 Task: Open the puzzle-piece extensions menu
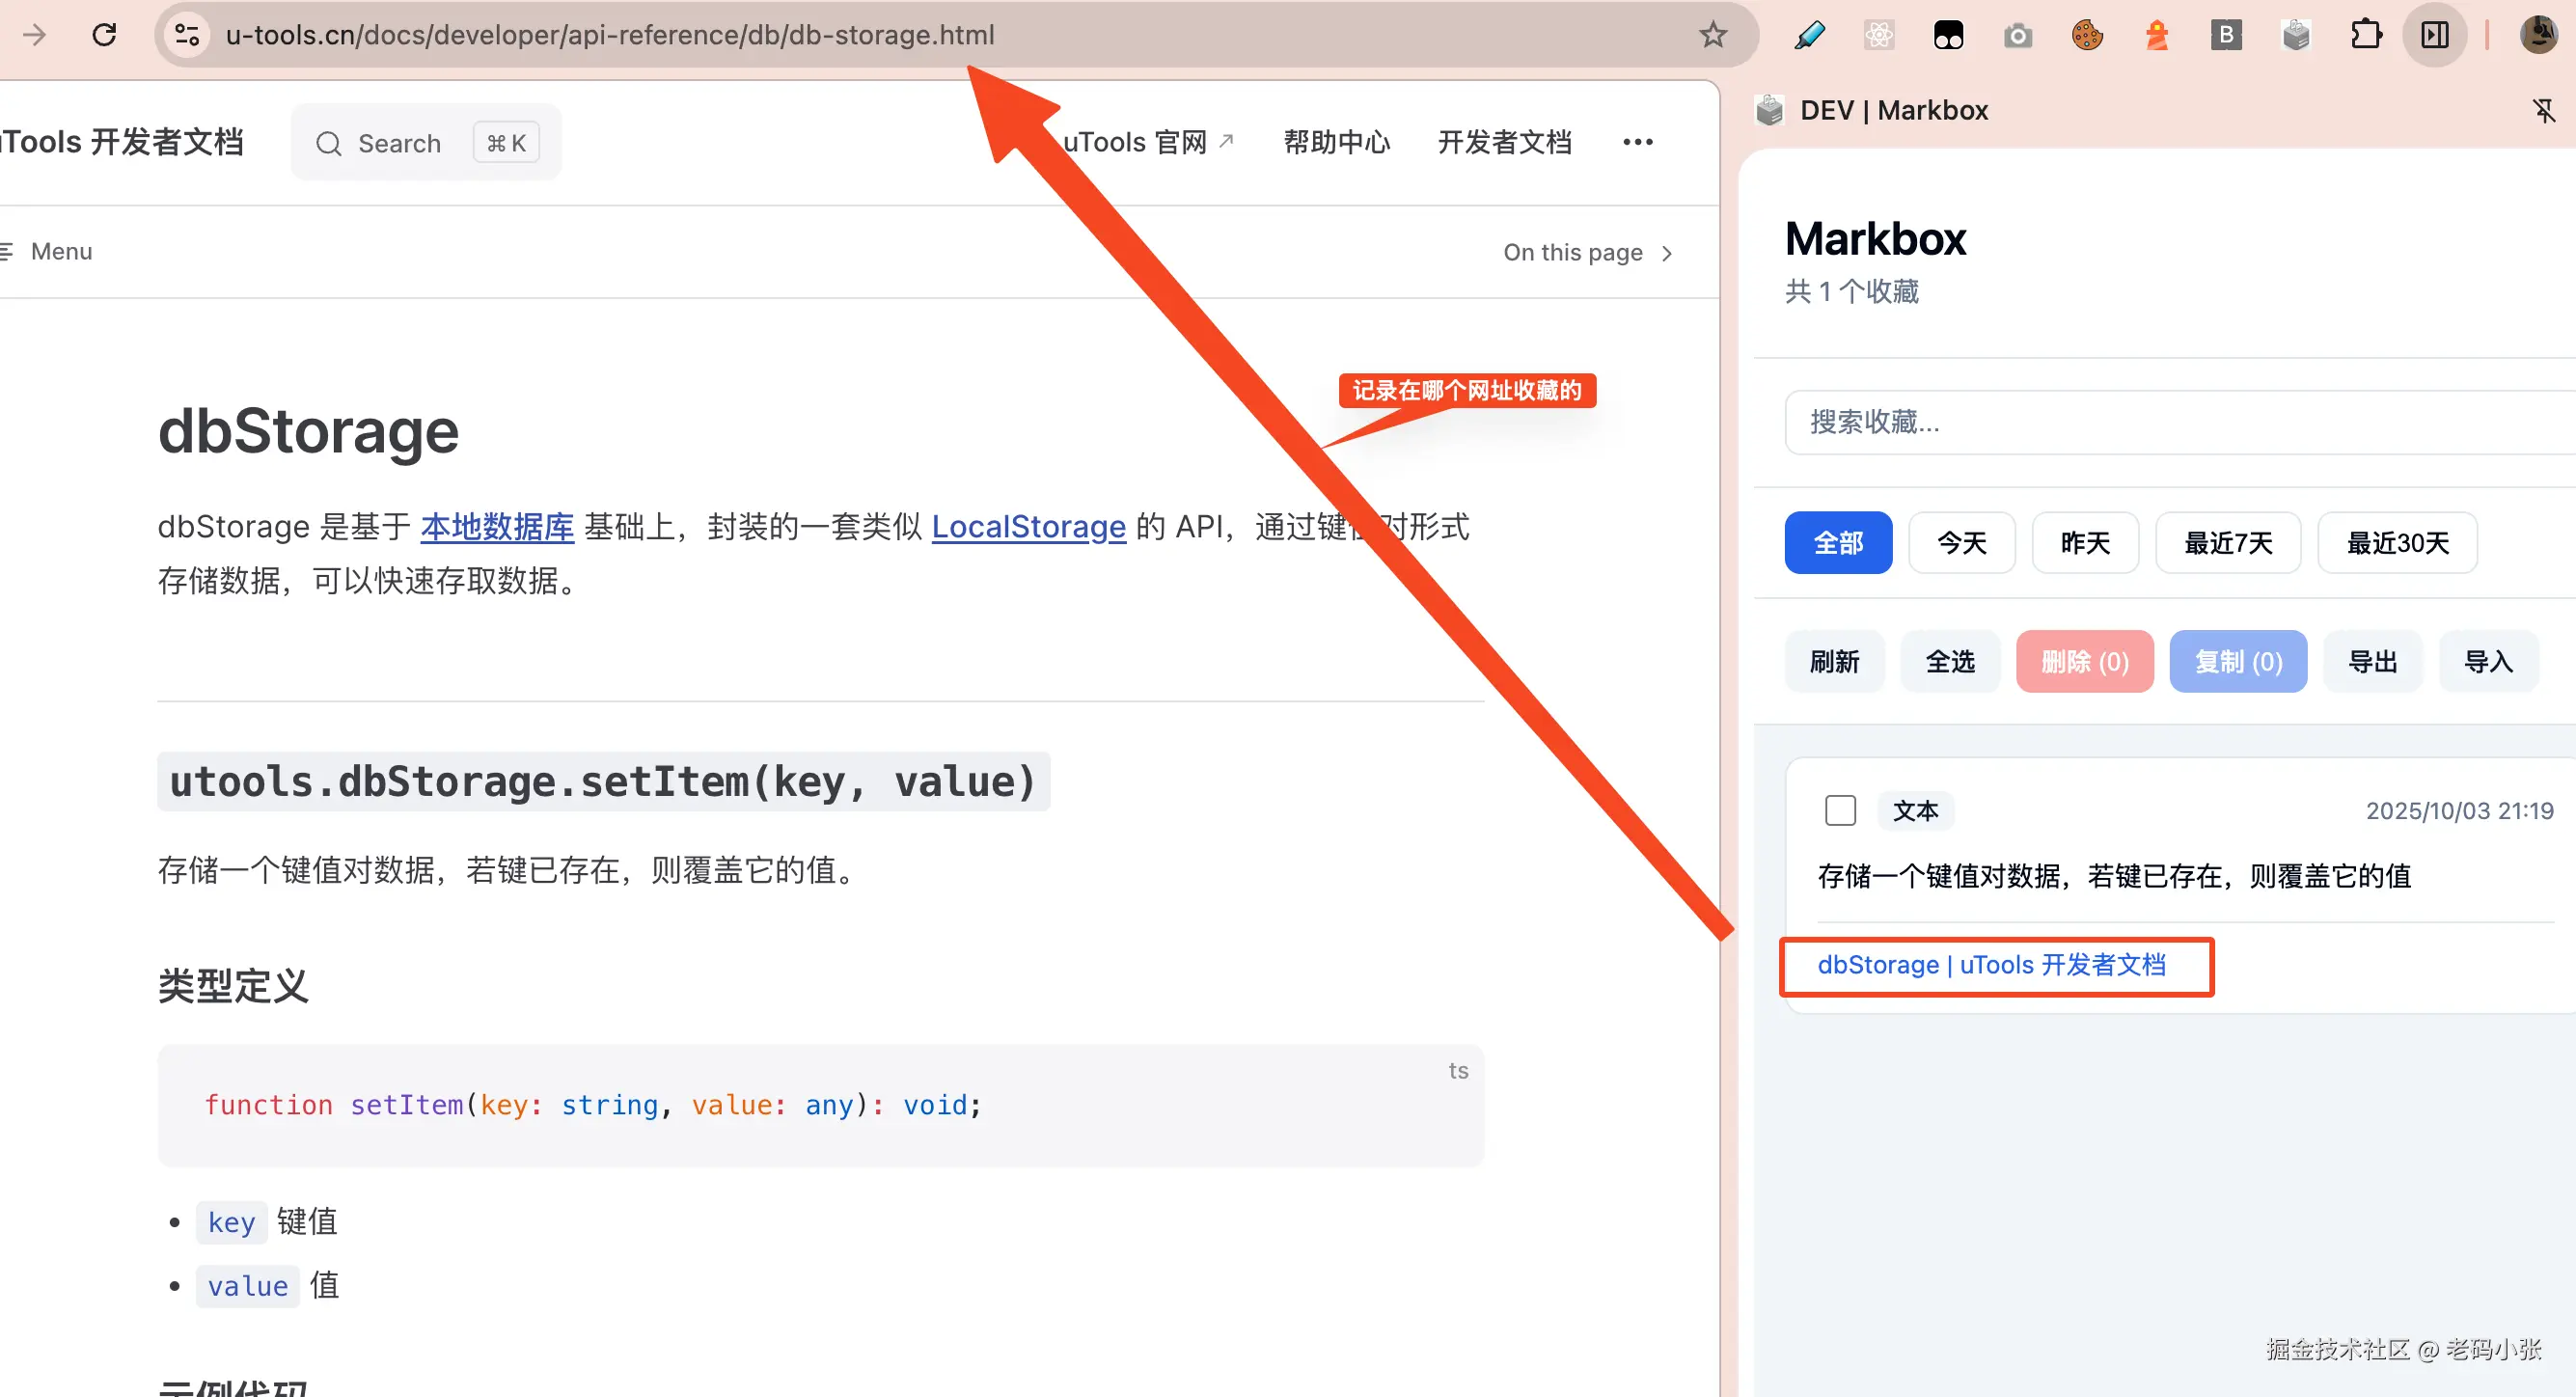click(2365, 36)
